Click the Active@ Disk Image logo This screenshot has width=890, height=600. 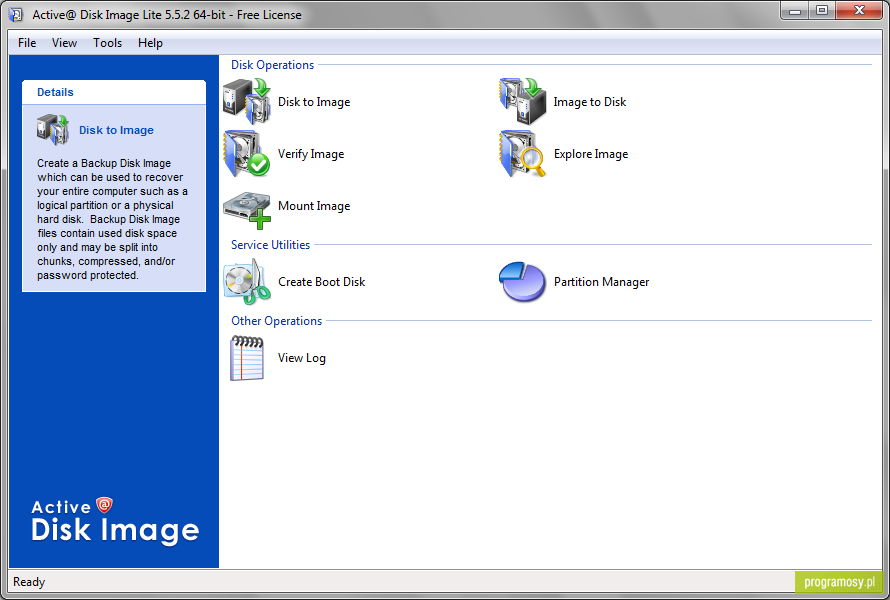point(115,521)
